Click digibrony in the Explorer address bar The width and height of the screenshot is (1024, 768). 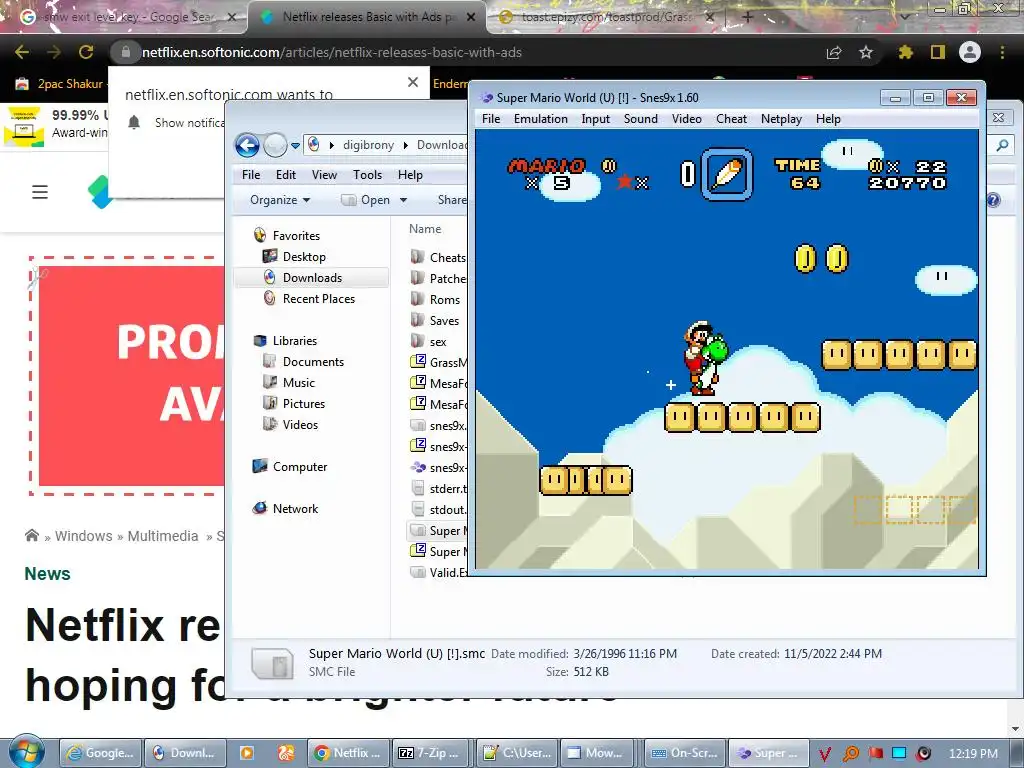coord(368,145)
